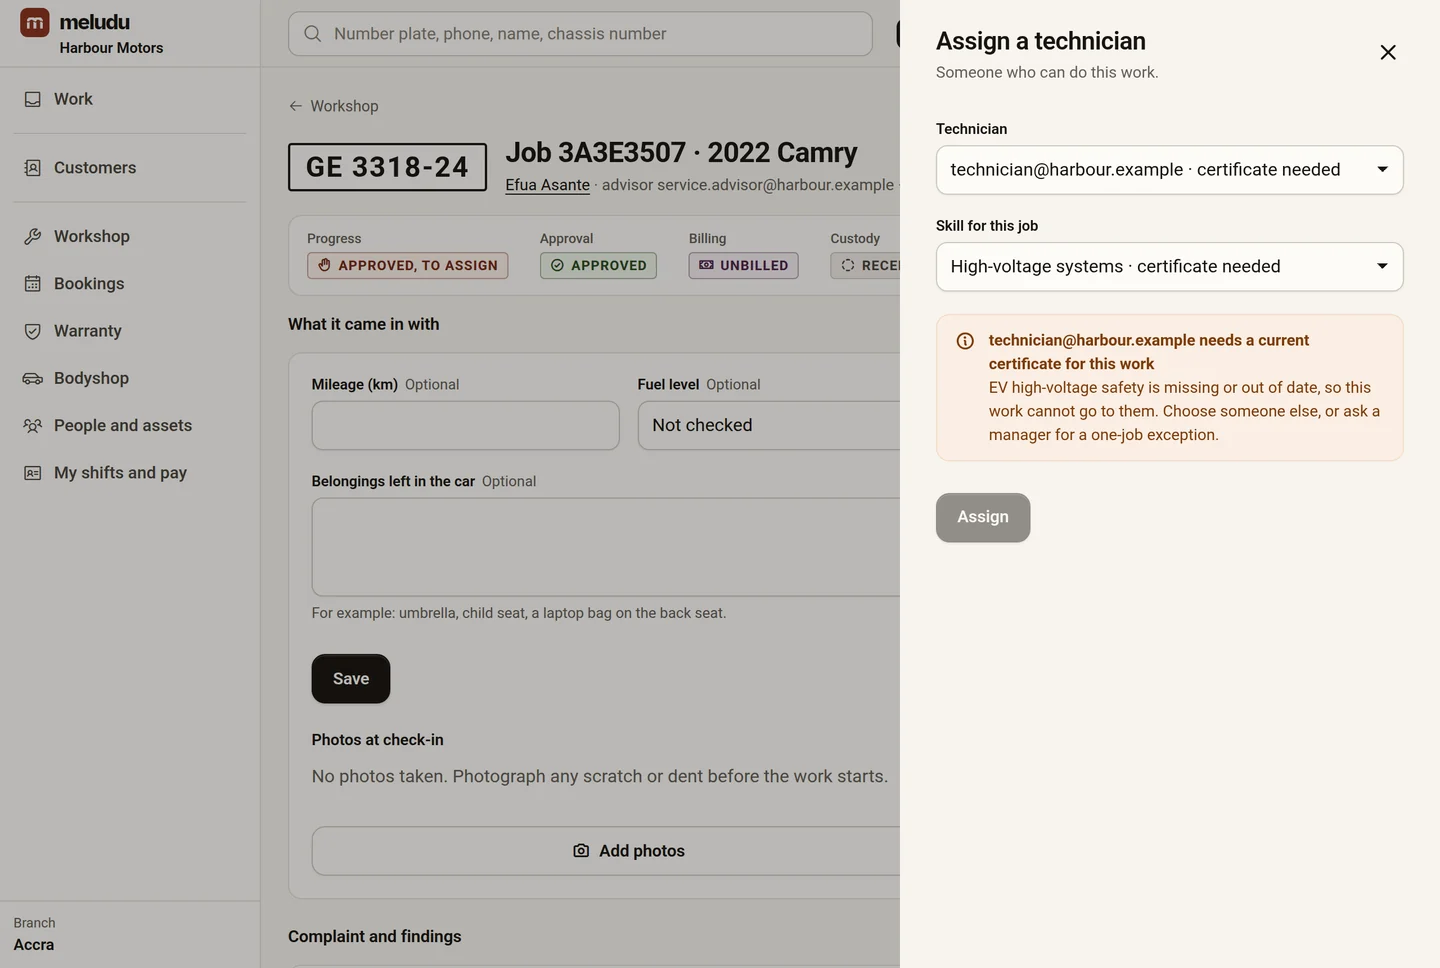Viewport: 1440px width, 968px height.
Task: Click the Accra branch name
Action: (34, 945)
